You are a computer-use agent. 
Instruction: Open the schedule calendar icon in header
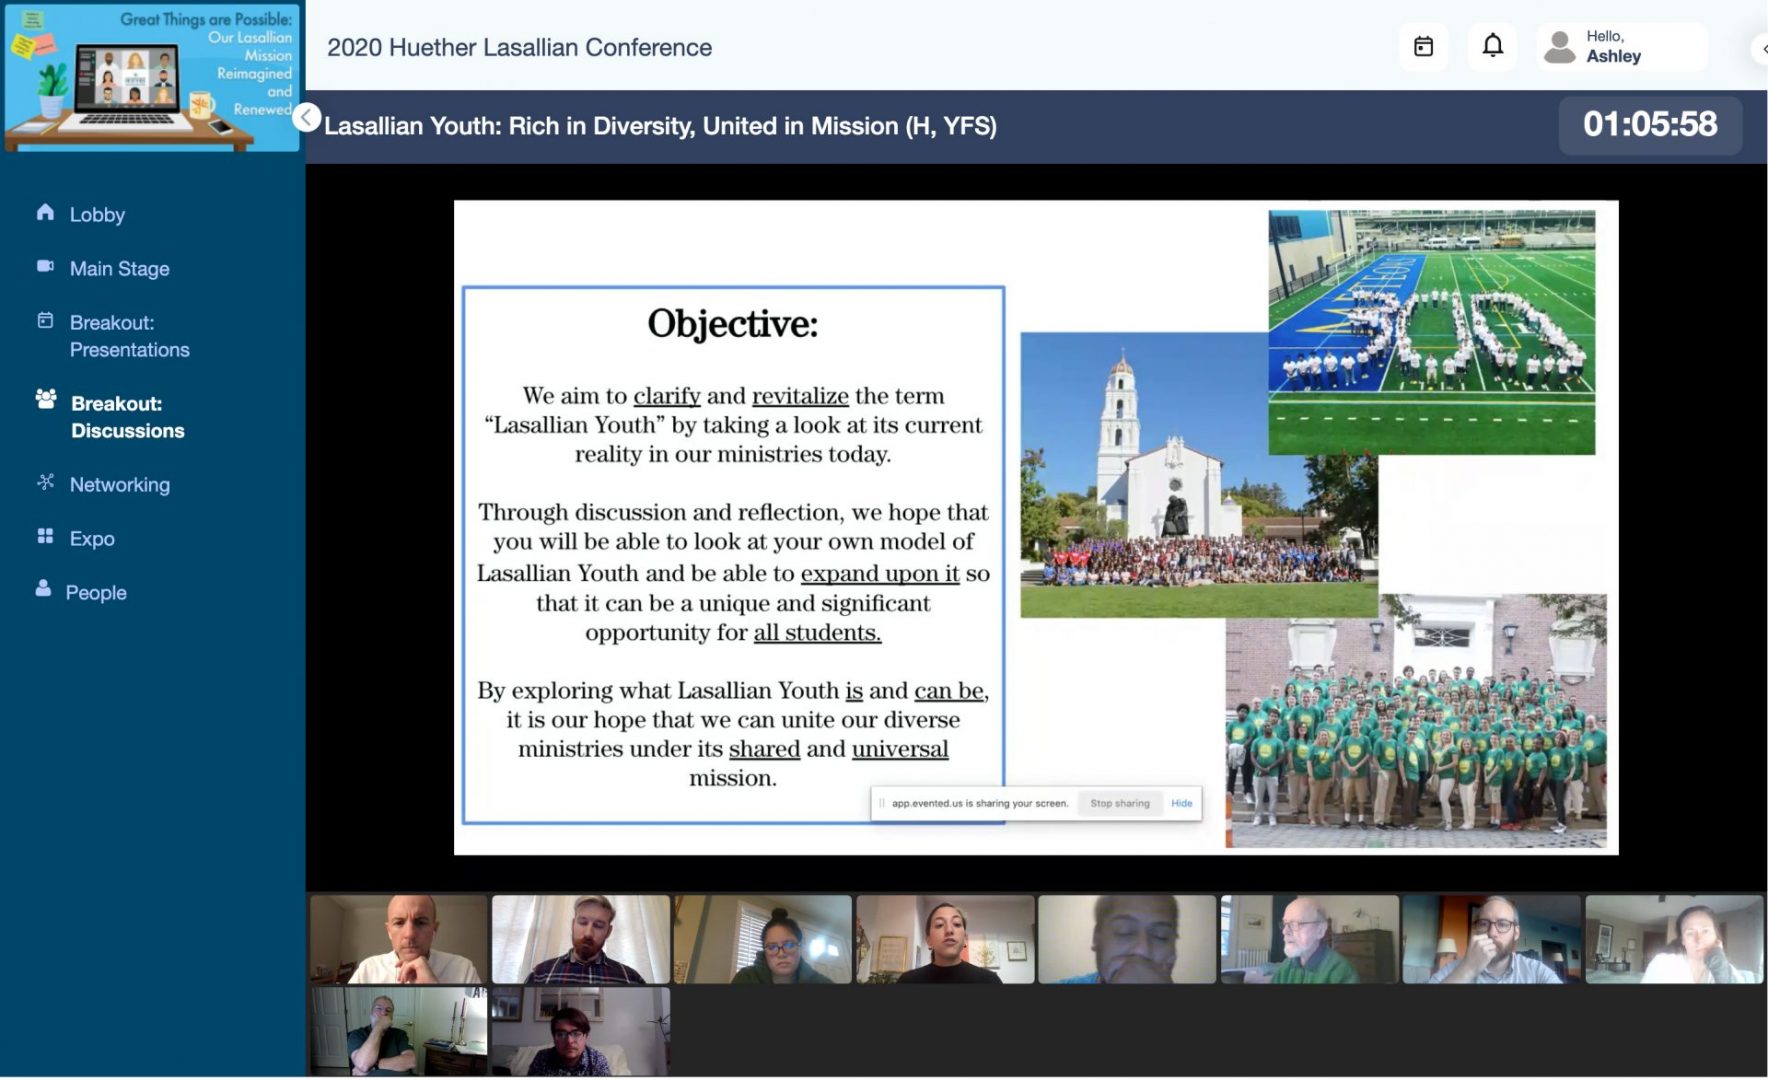point(1423,47)
